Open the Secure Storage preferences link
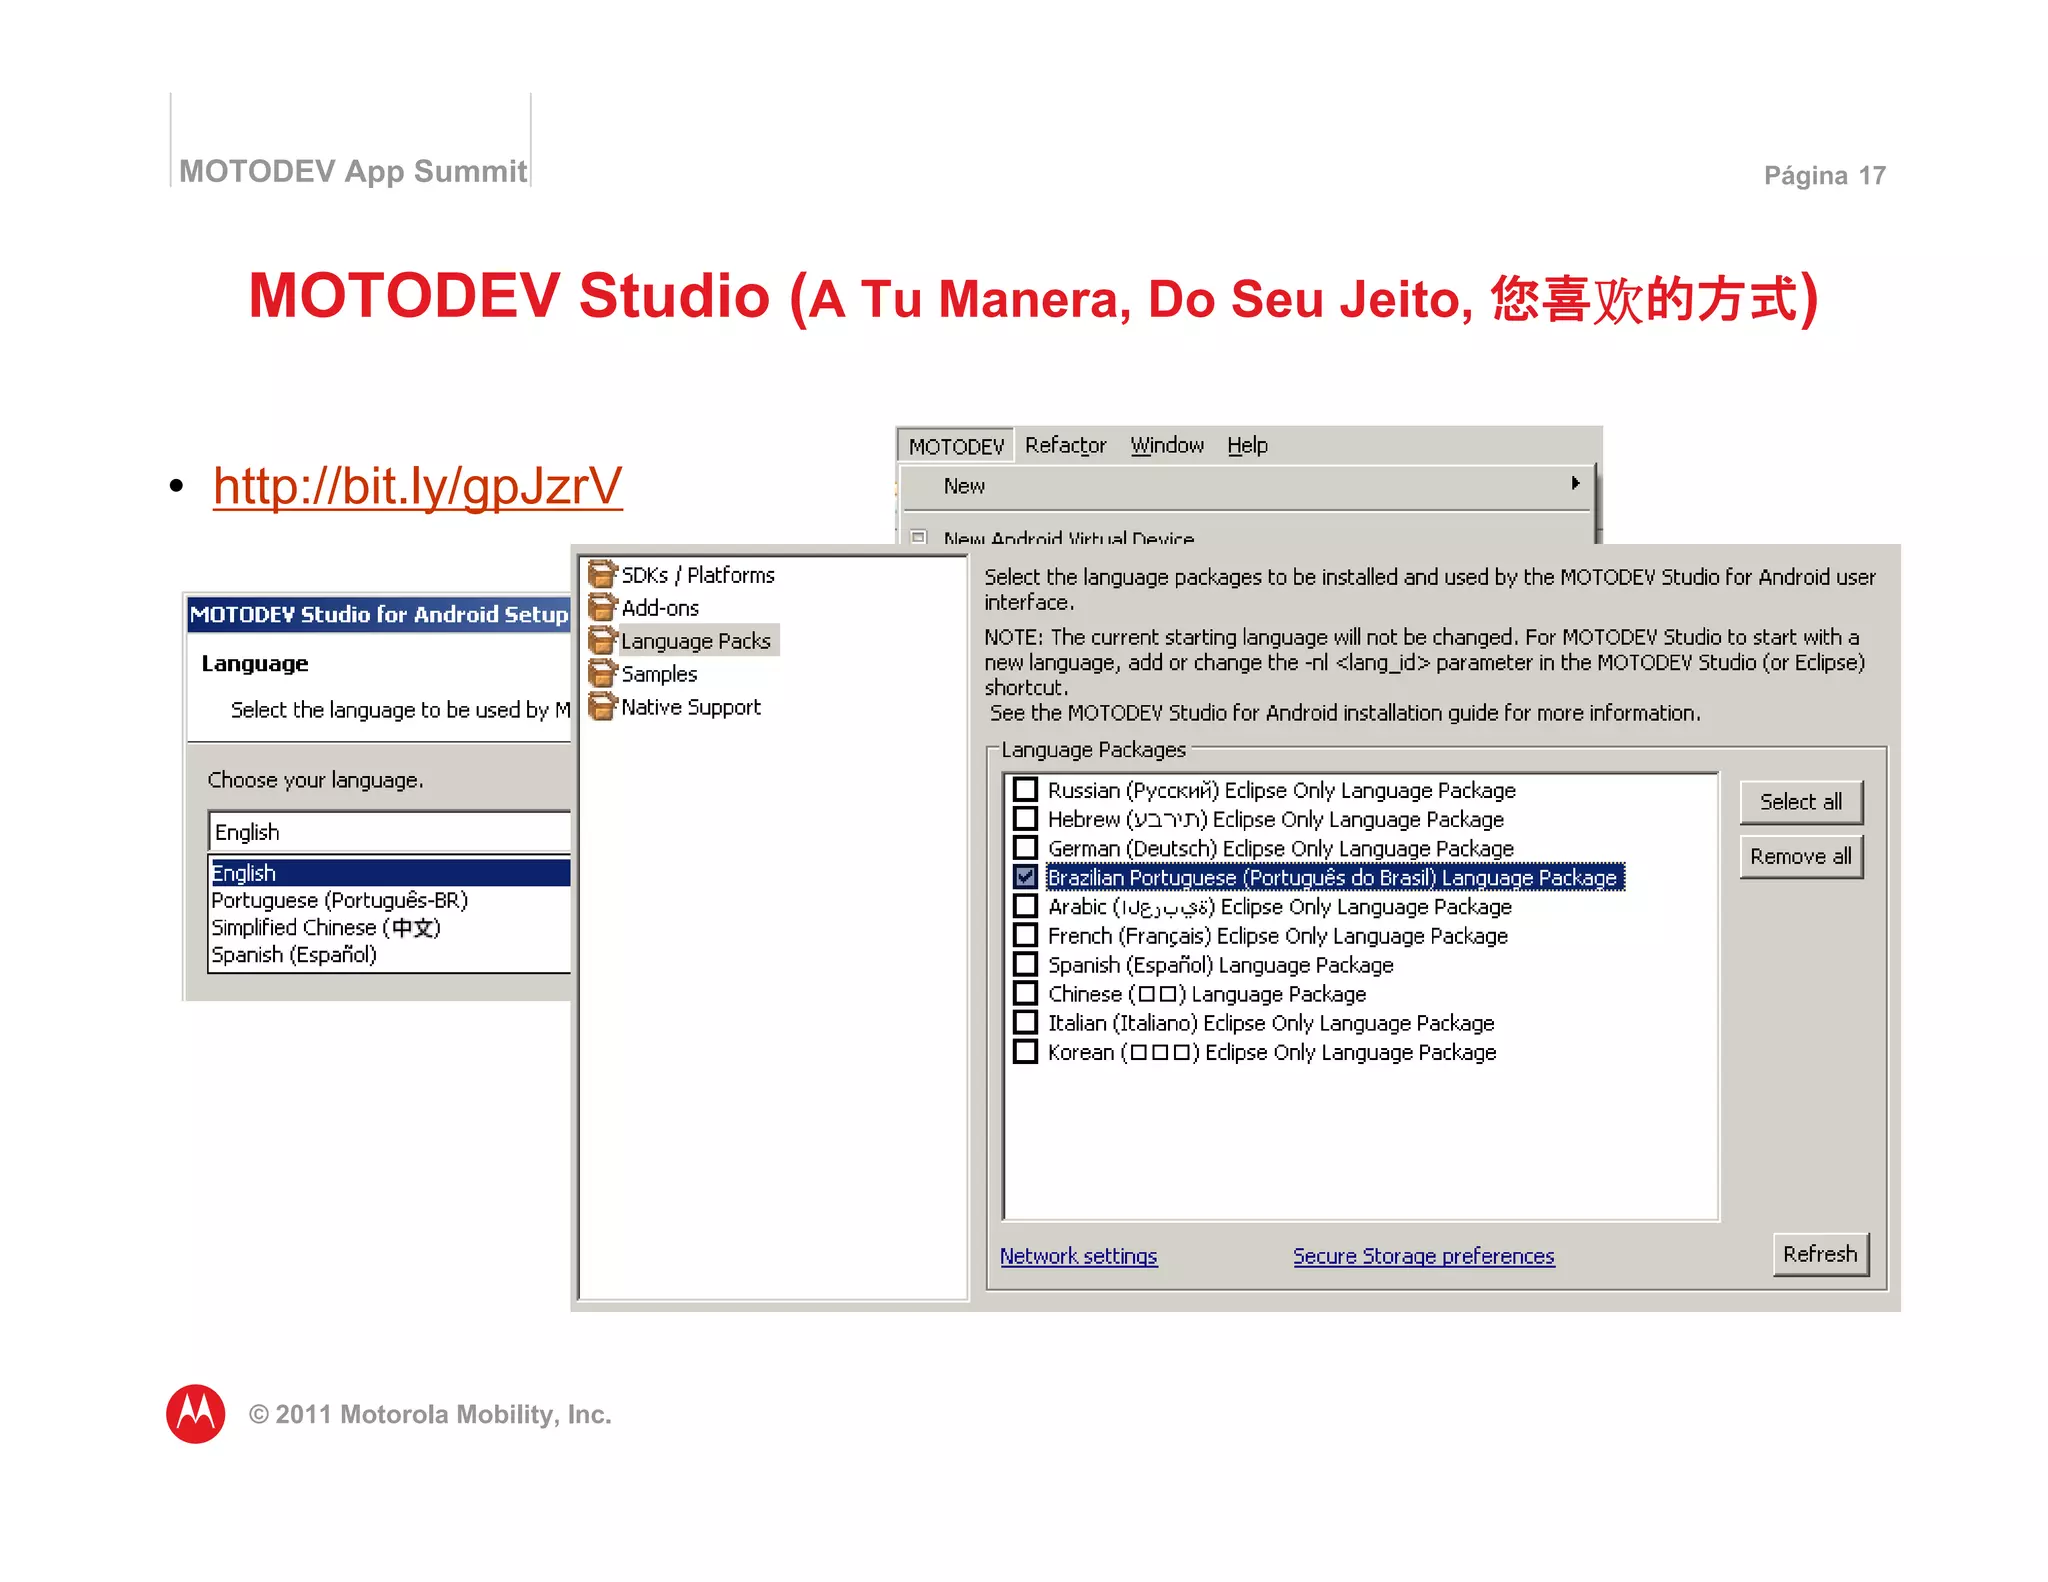Screen dimensions: 2048x1582 (x=1423, y=1256)
